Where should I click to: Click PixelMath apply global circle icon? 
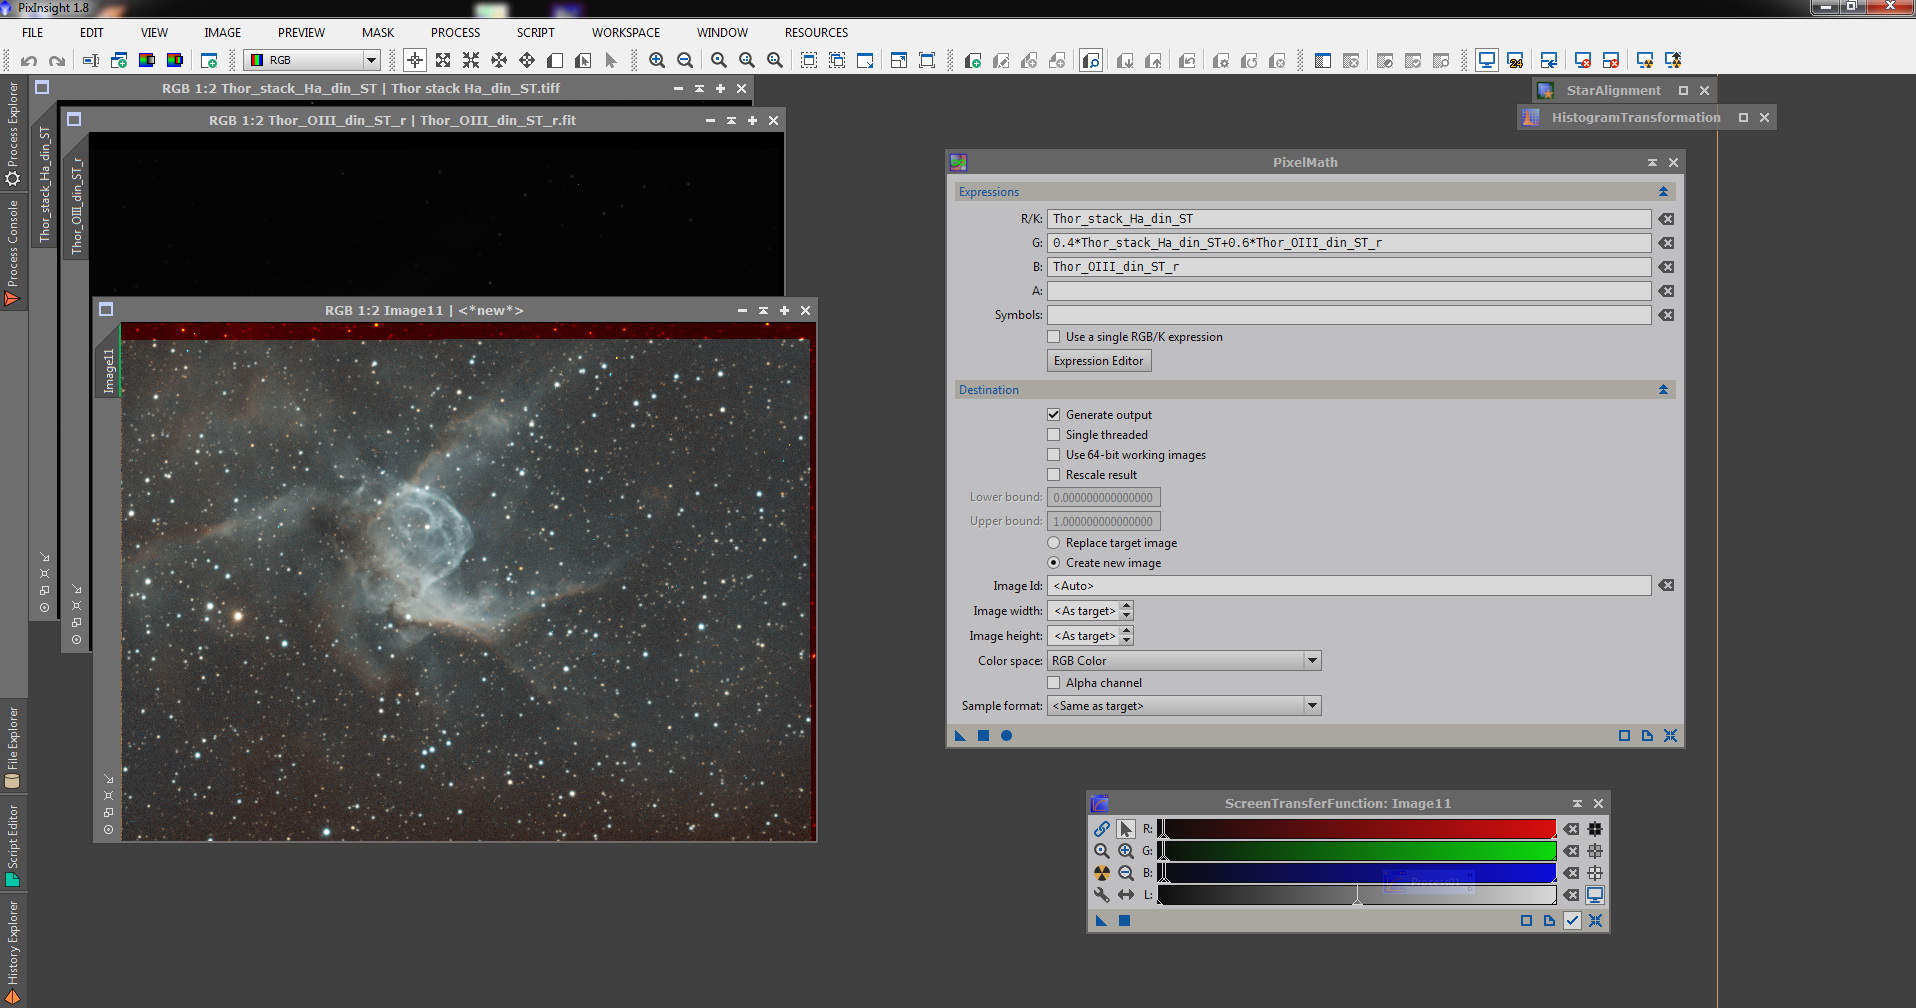(1007, 736)
